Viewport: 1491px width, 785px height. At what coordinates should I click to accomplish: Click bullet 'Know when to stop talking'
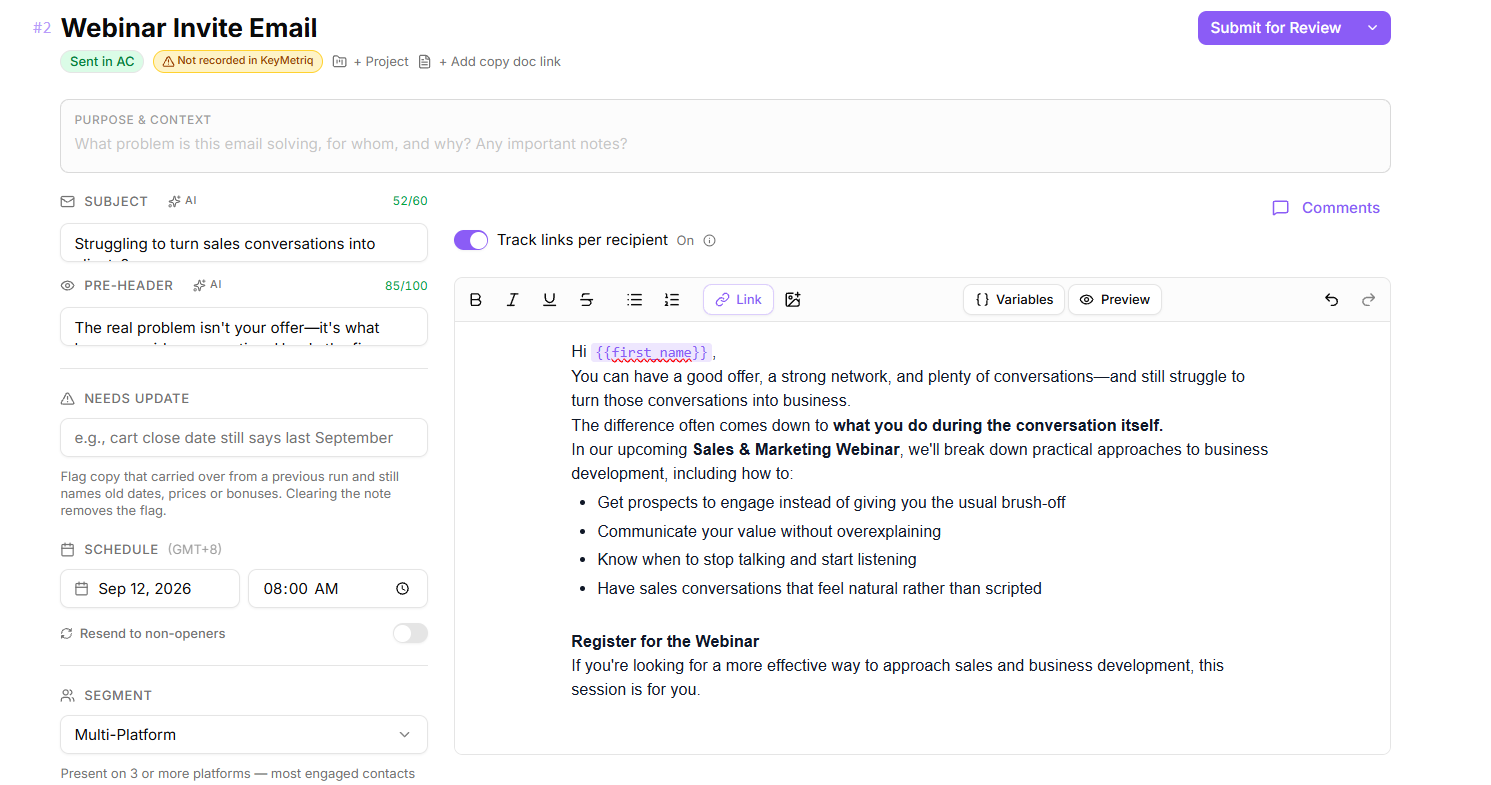click(757, 559)
